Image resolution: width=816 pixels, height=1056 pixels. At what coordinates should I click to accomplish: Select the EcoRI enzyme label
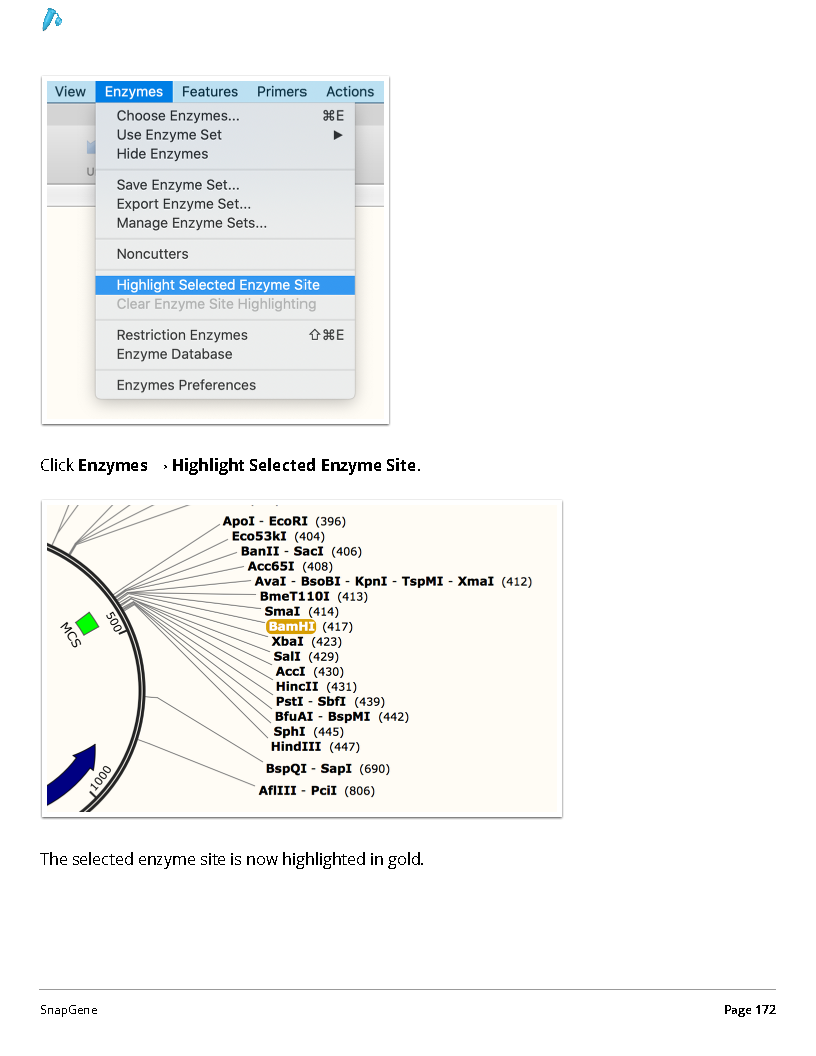288,521
